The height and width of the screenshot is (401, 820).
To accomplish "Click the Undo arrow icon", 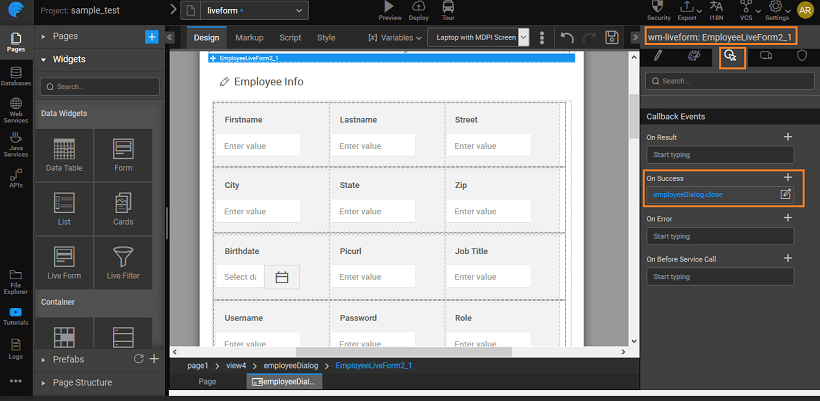I will pyautogui.click(x=567, y=38).
